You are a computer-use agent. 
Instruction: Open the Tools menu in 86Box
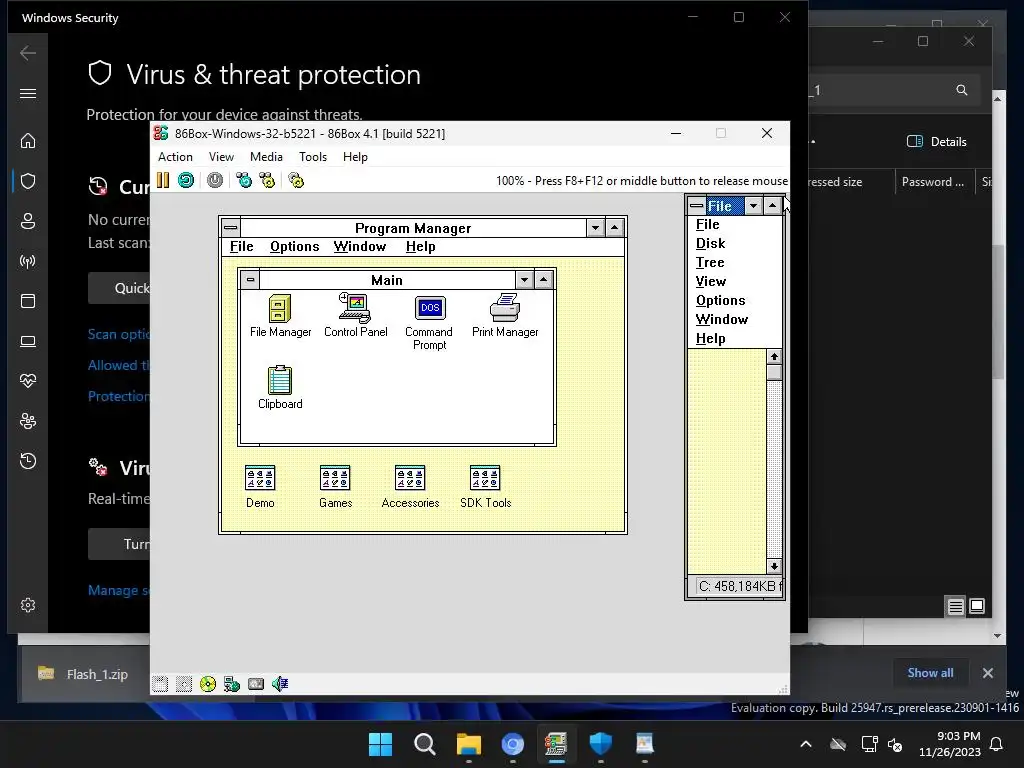313,157
